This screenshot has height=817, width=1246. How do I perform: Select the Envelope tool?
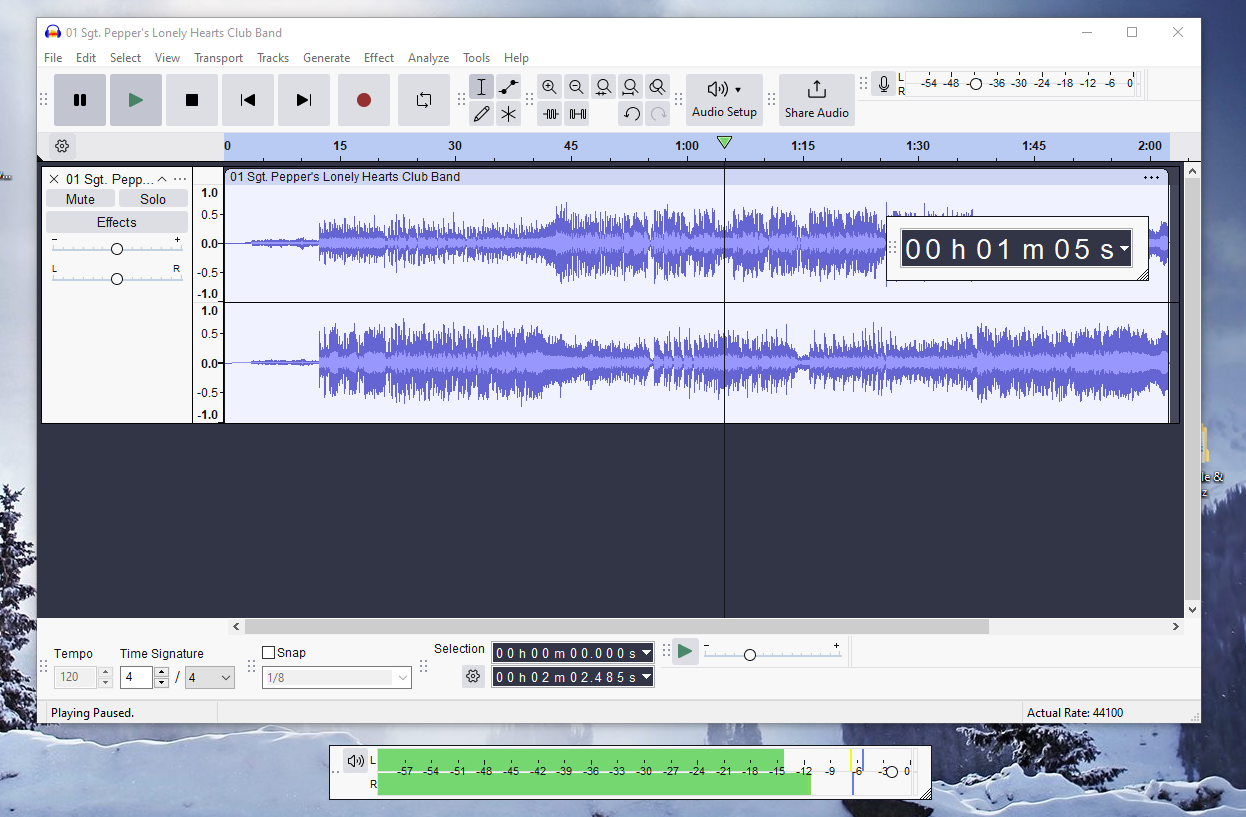tap(508, 87)
